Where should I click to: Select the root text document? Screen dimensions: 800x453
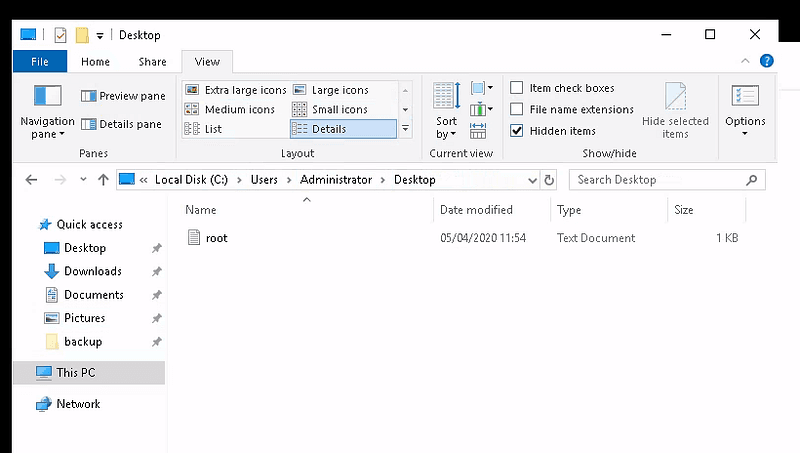216,238
